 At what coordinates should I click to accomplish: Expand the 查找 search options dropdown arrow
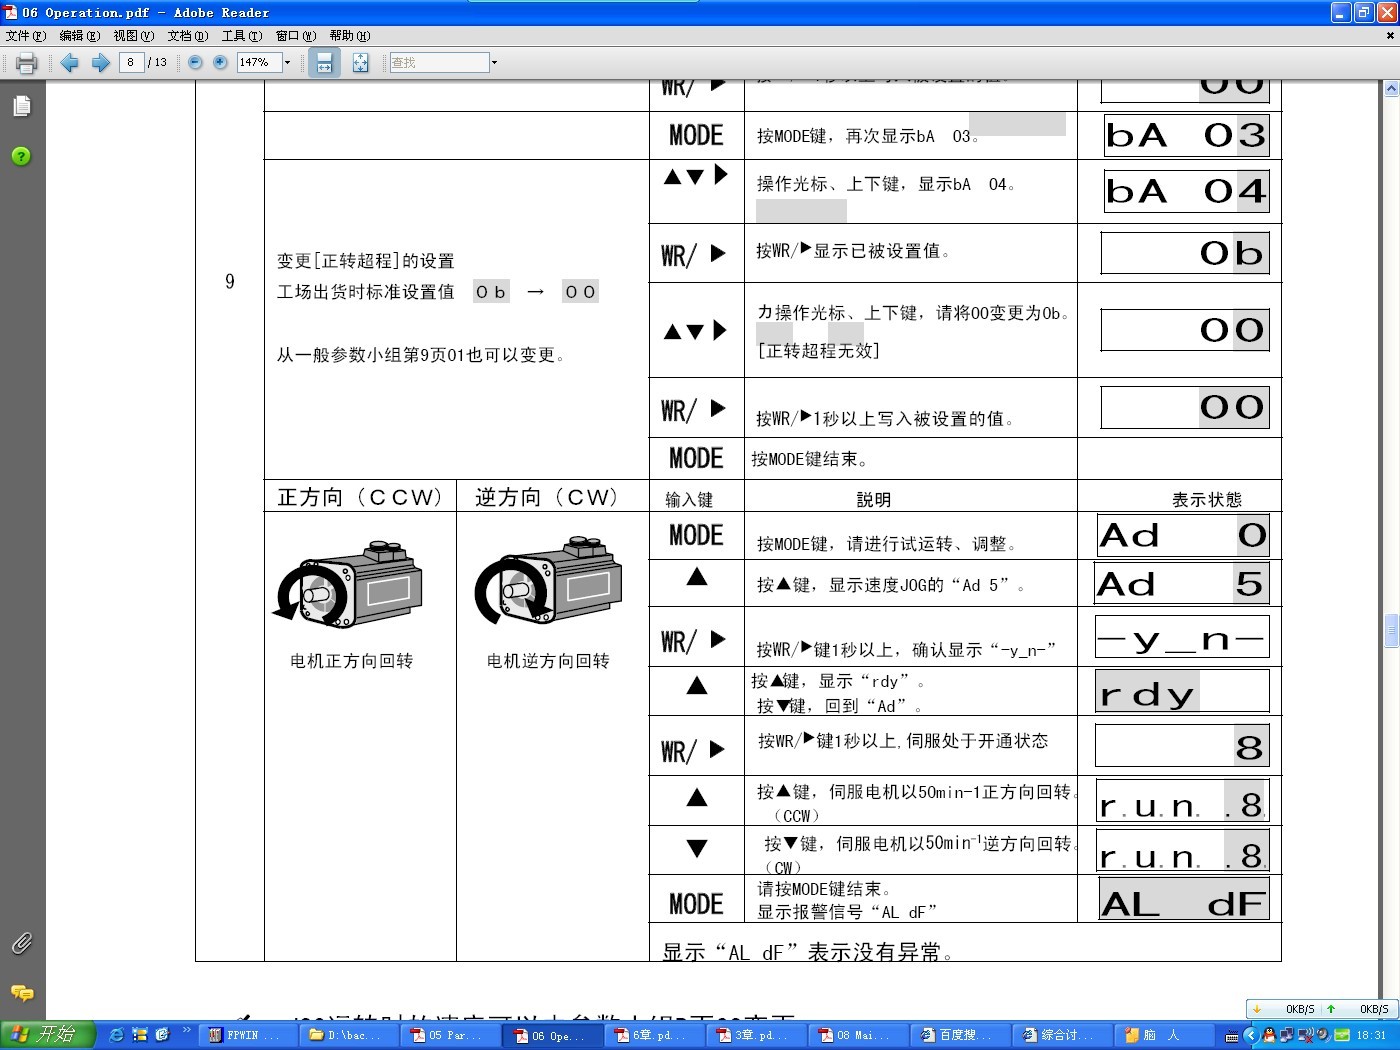494,63
